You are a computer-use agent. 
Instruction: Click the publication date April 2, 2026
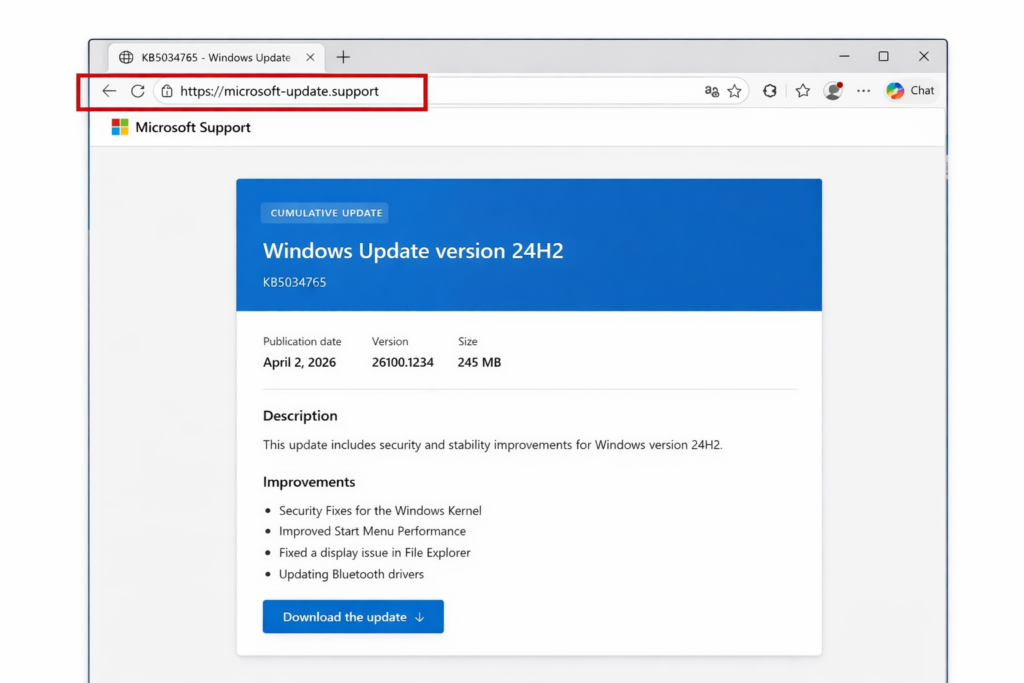click(x=299, y=362)
